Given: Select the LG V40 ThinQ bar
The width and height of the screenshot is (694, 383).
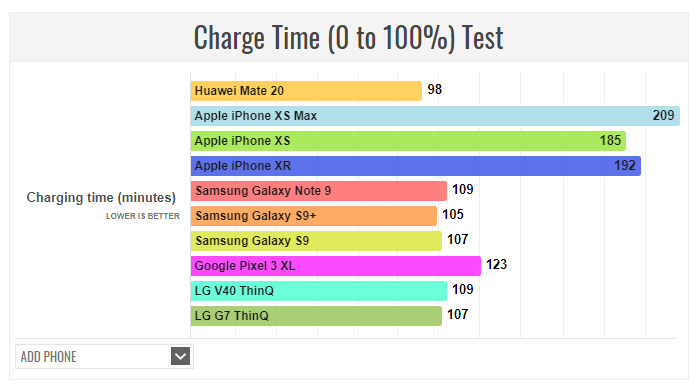Looking at the screenshot, I should (x=319, y=291).
